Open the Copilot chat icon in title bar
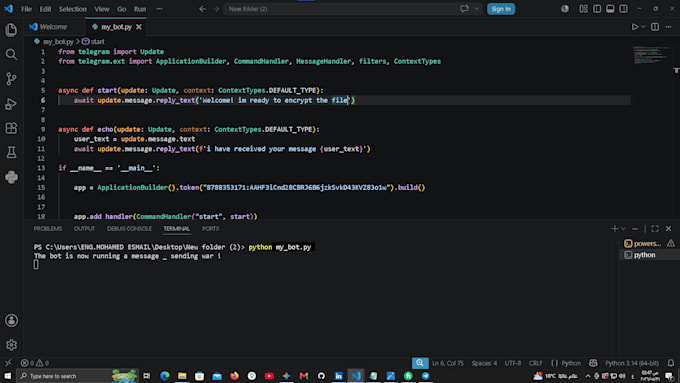Screen dimensions: 680x383 coord(464,9)
